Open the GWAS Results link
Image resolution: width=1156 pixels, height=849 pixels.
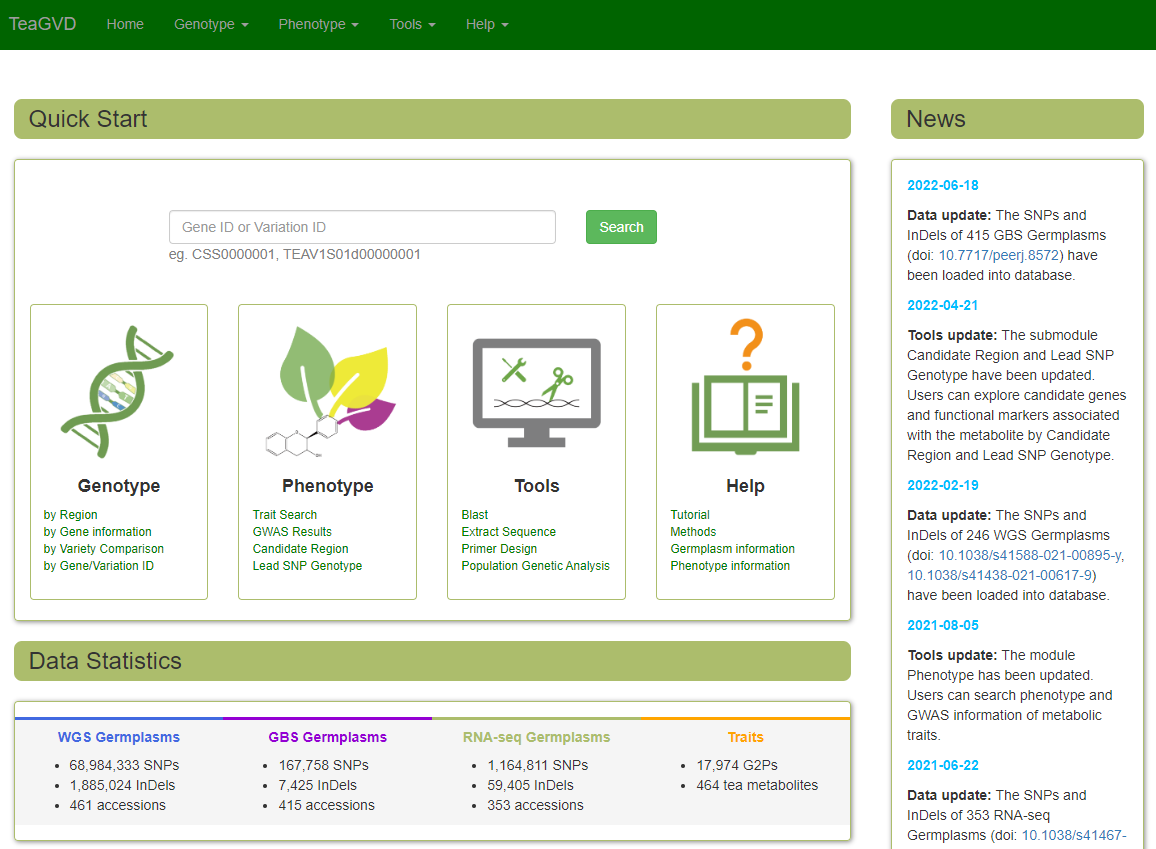tap(292, 532)
